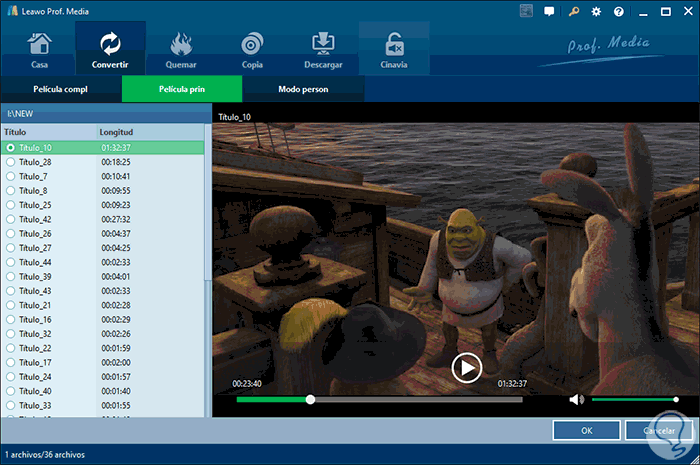Click the volume slider handle

[x=676, y=399]
